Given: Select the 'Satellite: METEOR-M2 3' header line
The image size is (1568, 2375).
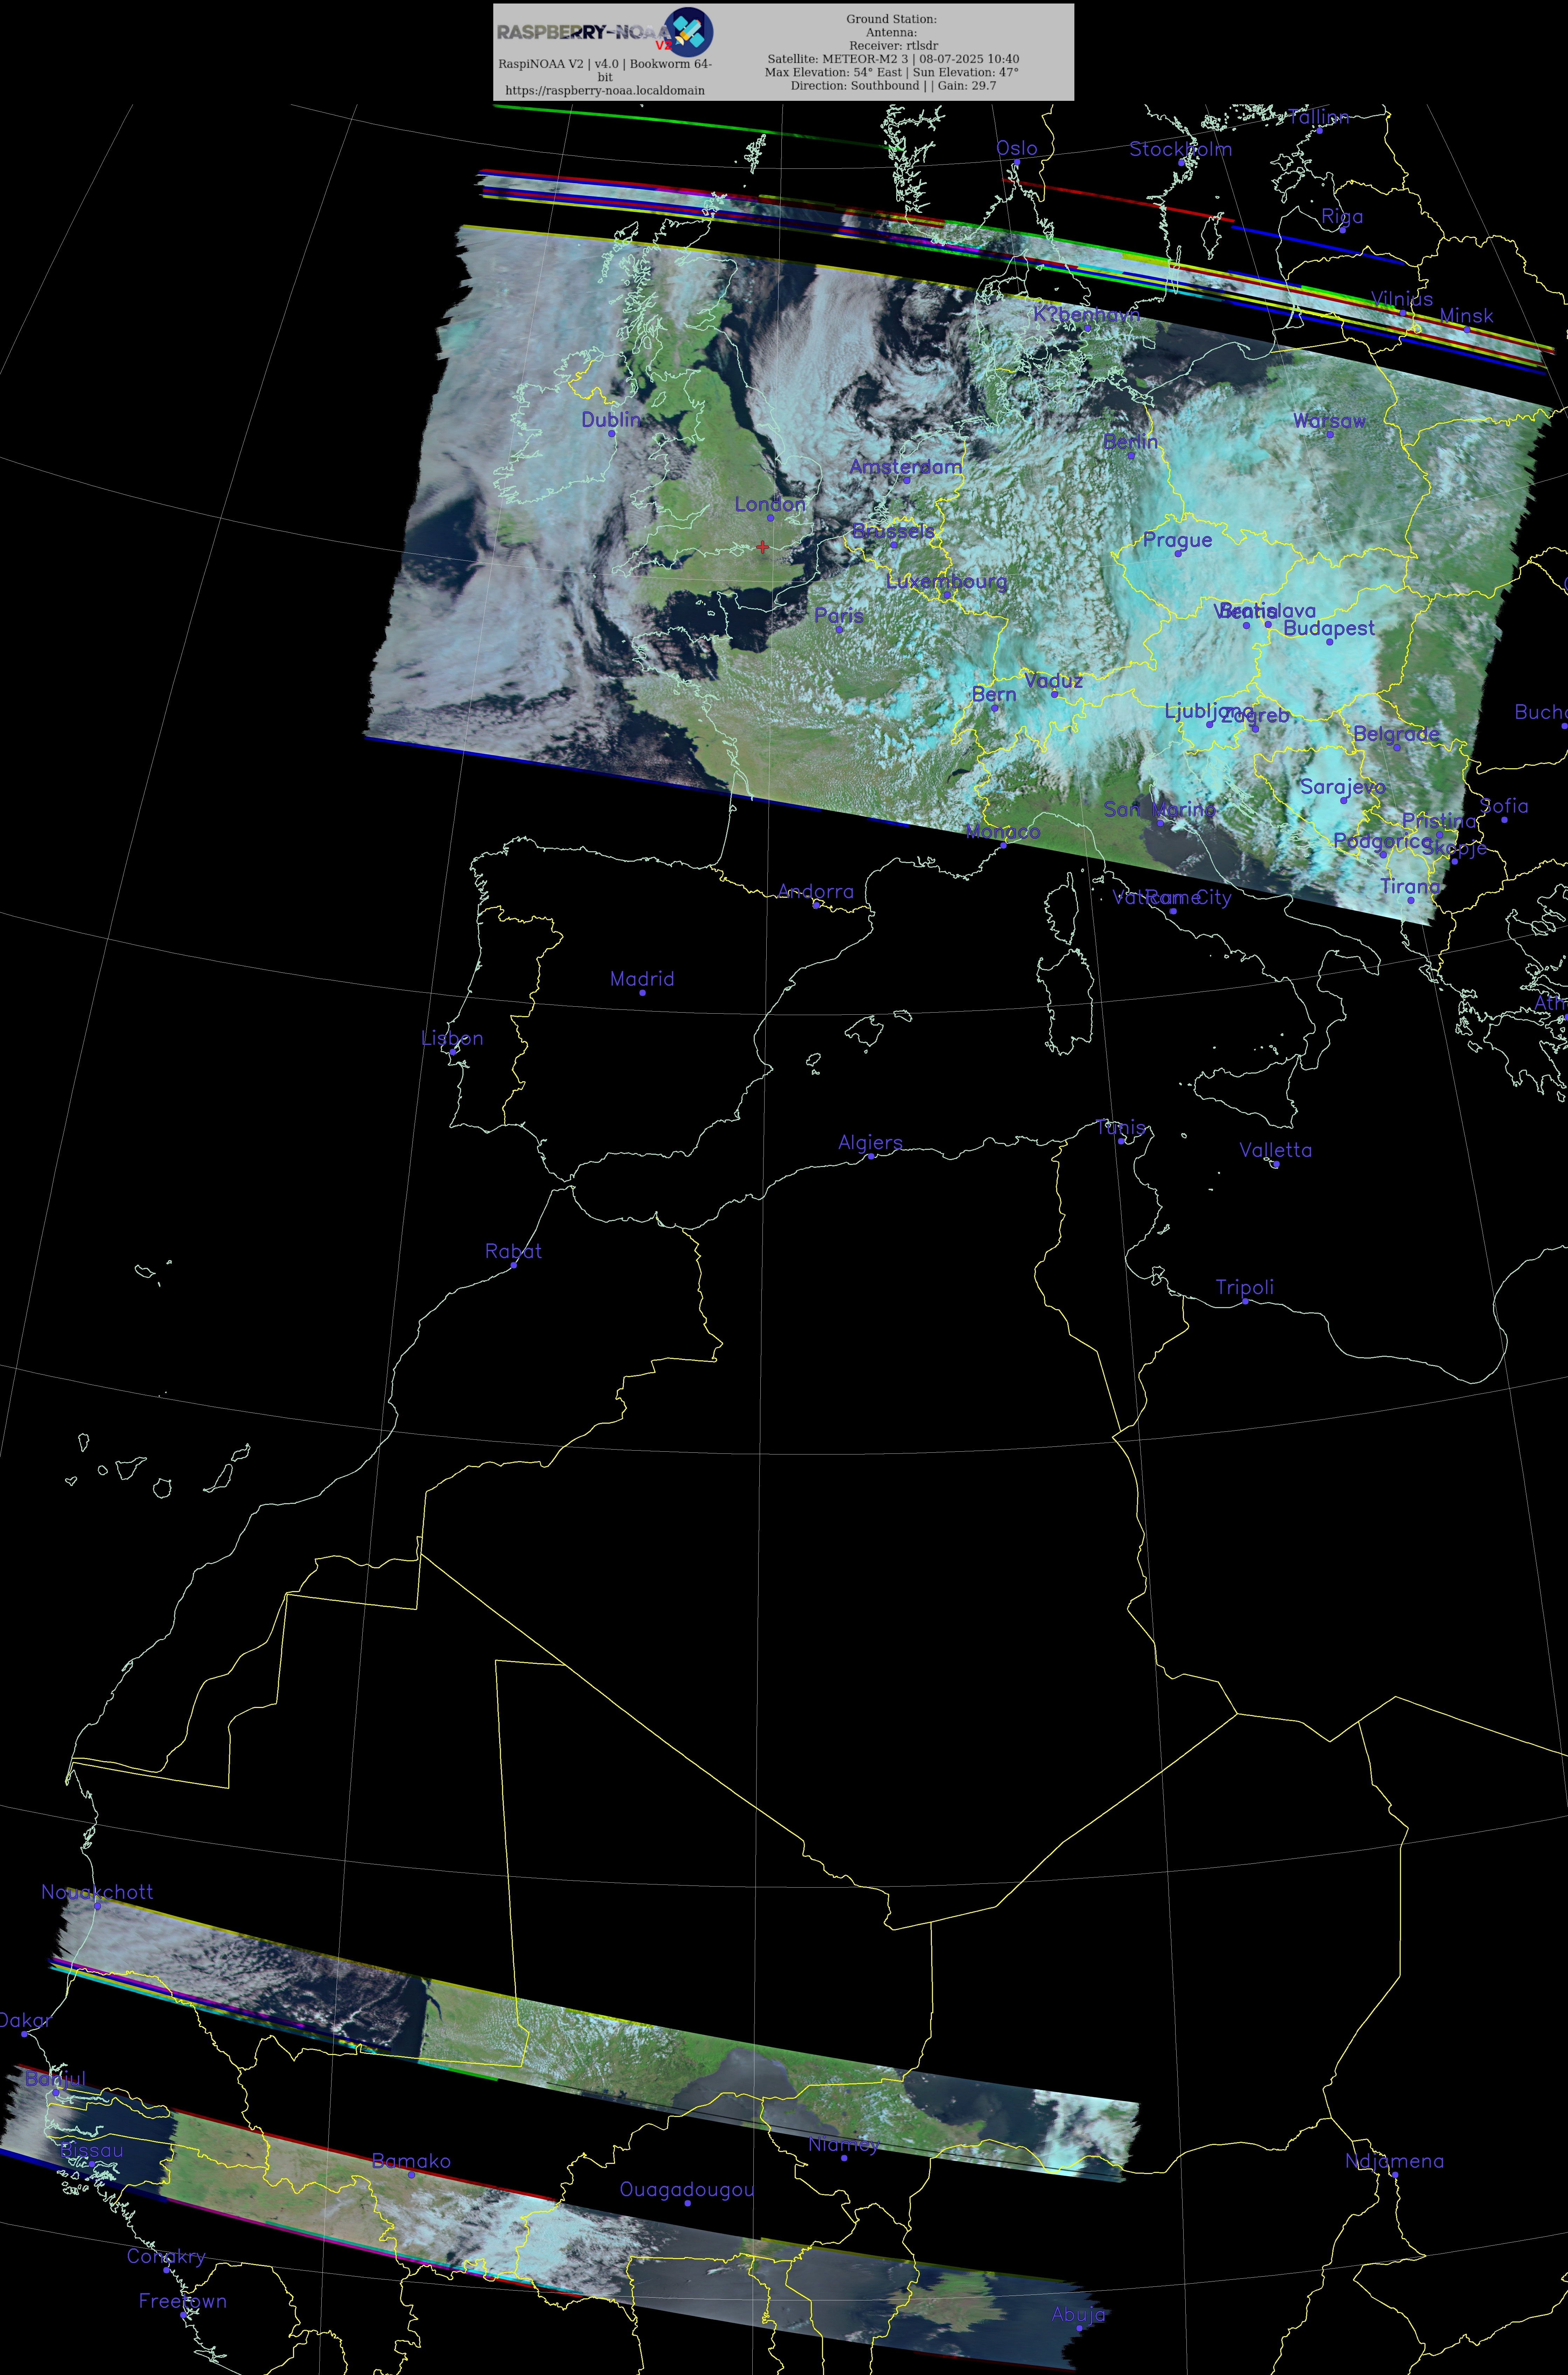Looking at the screenshot, I should pos(893,59).
